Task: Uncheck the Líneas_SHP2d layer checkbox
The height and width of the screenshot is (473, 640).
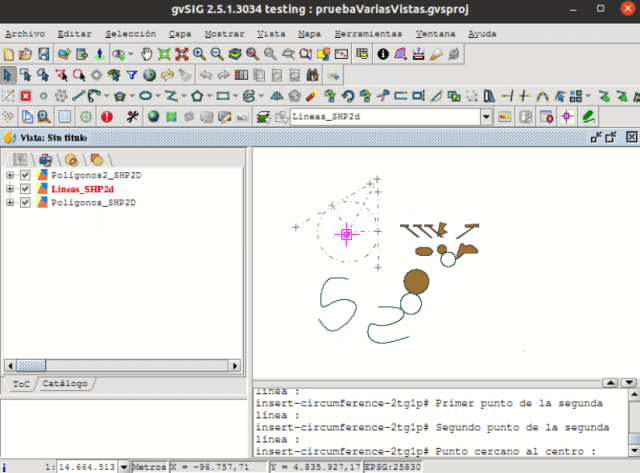Action: 25,189
